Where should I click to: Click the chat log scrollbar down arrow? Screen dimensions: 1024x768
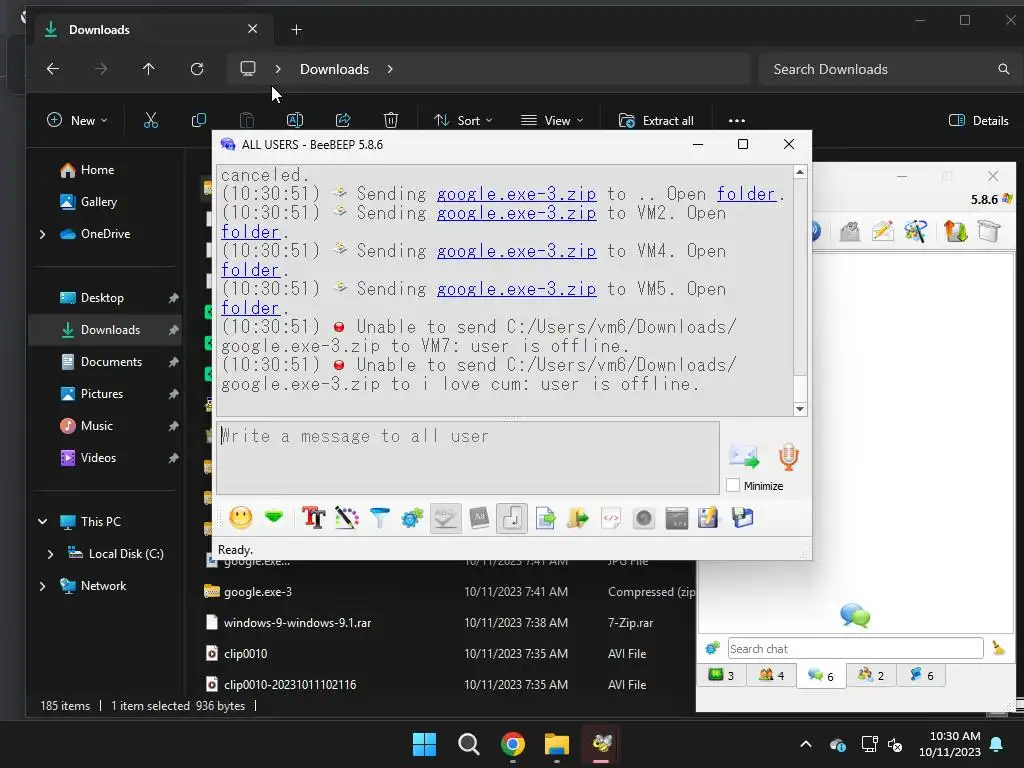click(800, 409)
